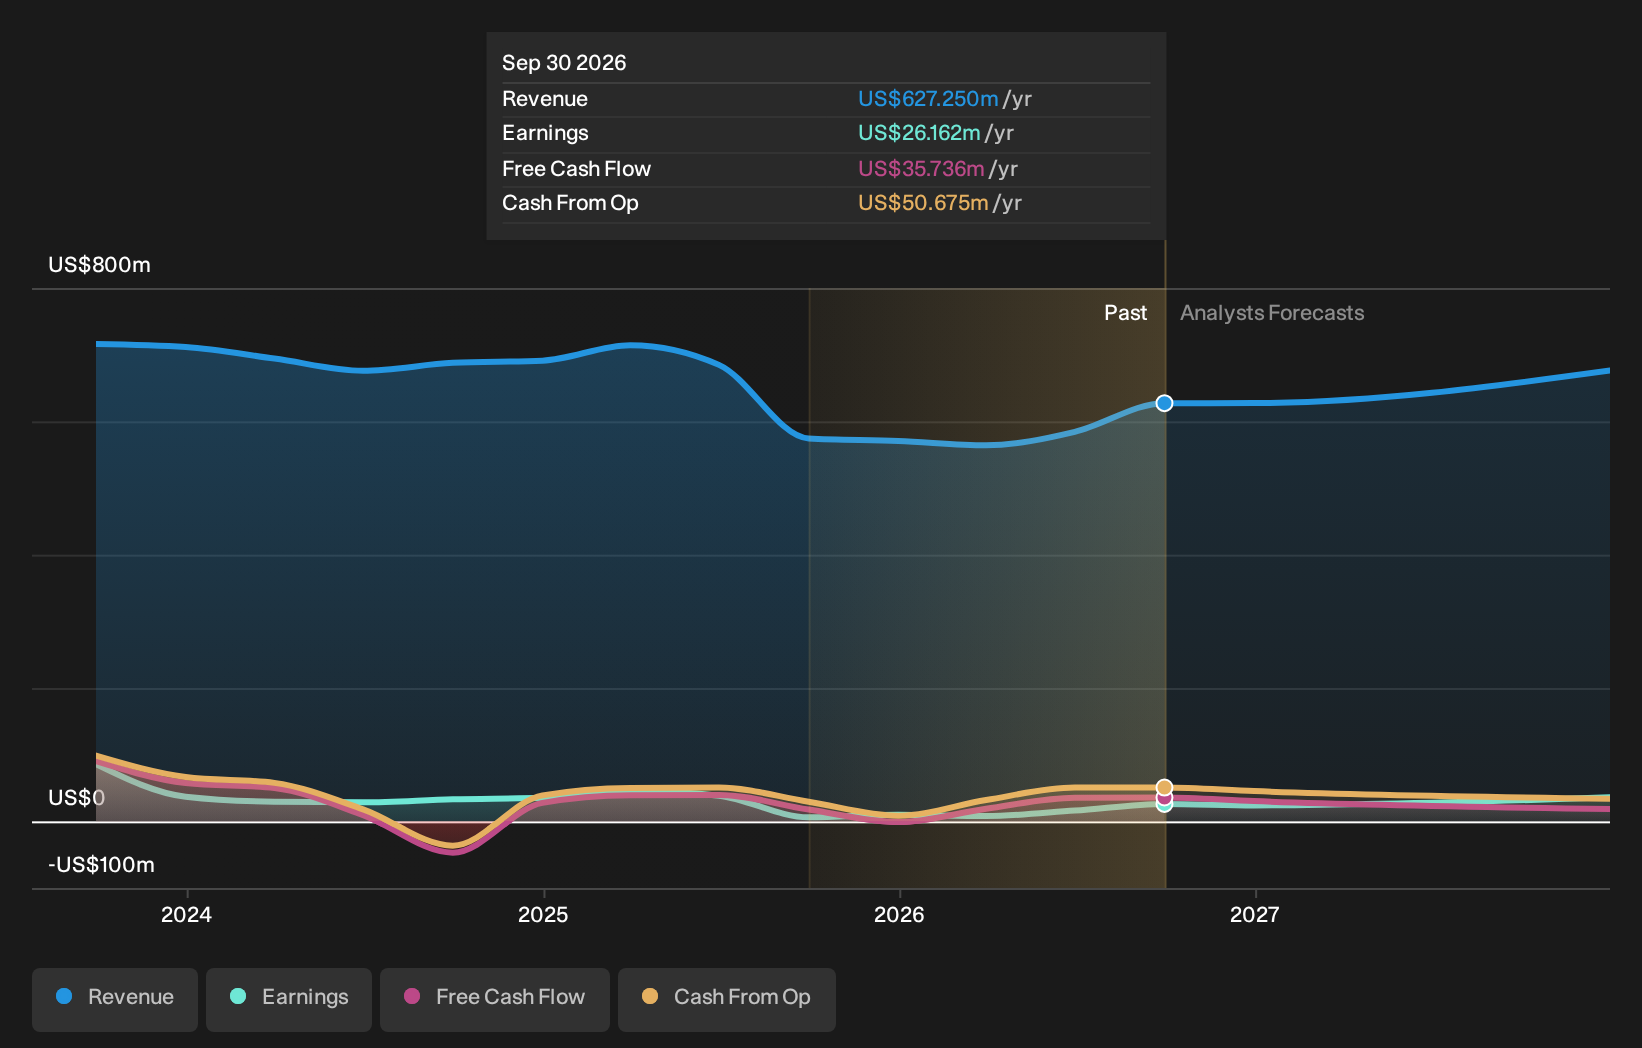
Task: Toggle the Cash From Op series
Action: (727, 999)
